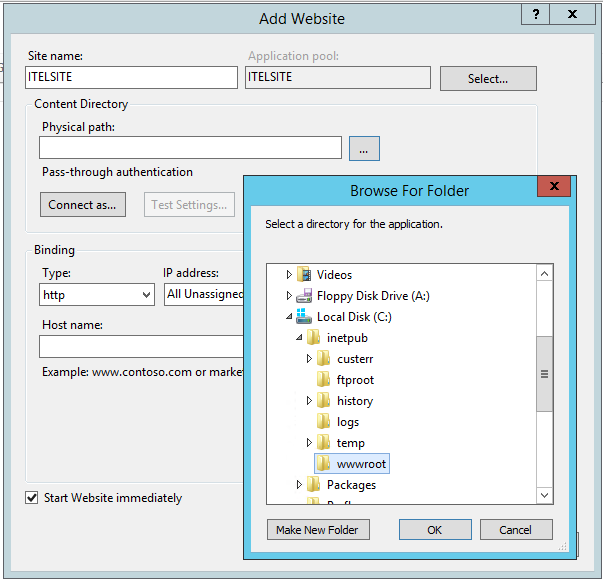Click the history folder icon
The height and width of the screenshot is (581, 603).
[323, 400]
